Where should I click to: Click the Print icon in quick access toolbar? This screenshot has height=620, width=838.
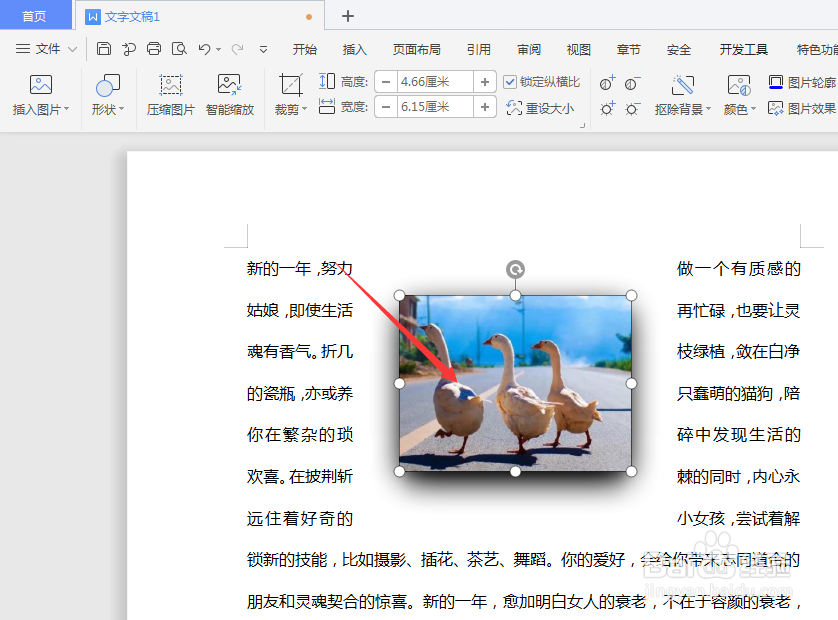point(153,47)
